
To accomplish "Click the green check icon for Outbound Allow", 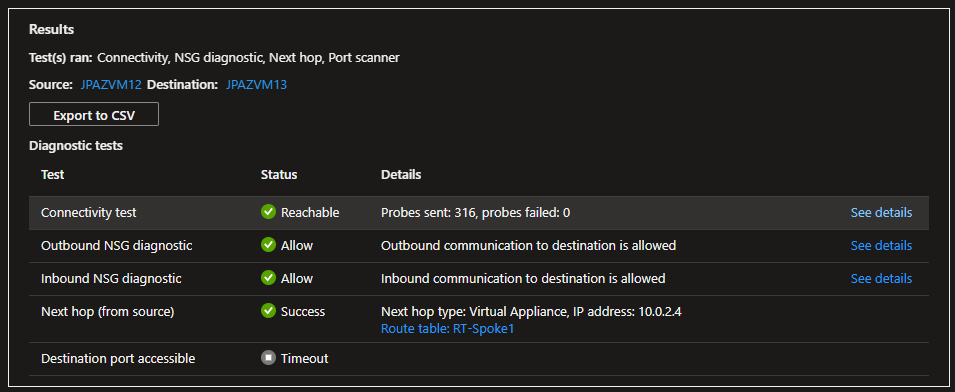I will click(x=268, y=245).
